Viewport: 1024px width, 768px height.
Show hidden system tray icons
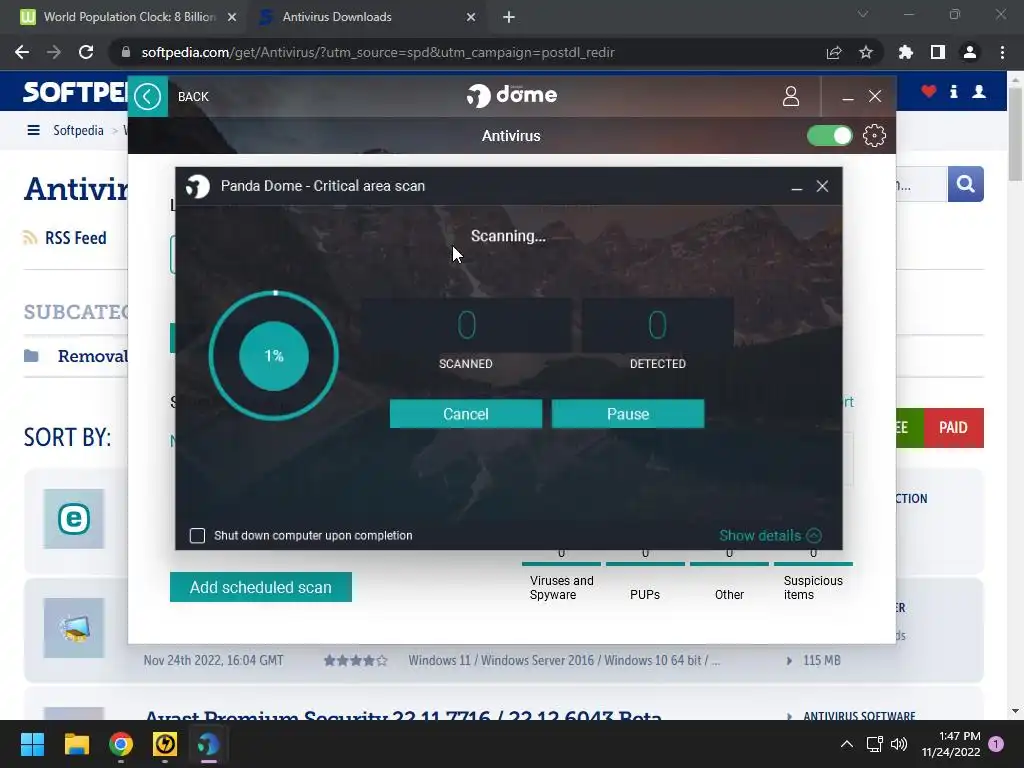pos(846,744)
